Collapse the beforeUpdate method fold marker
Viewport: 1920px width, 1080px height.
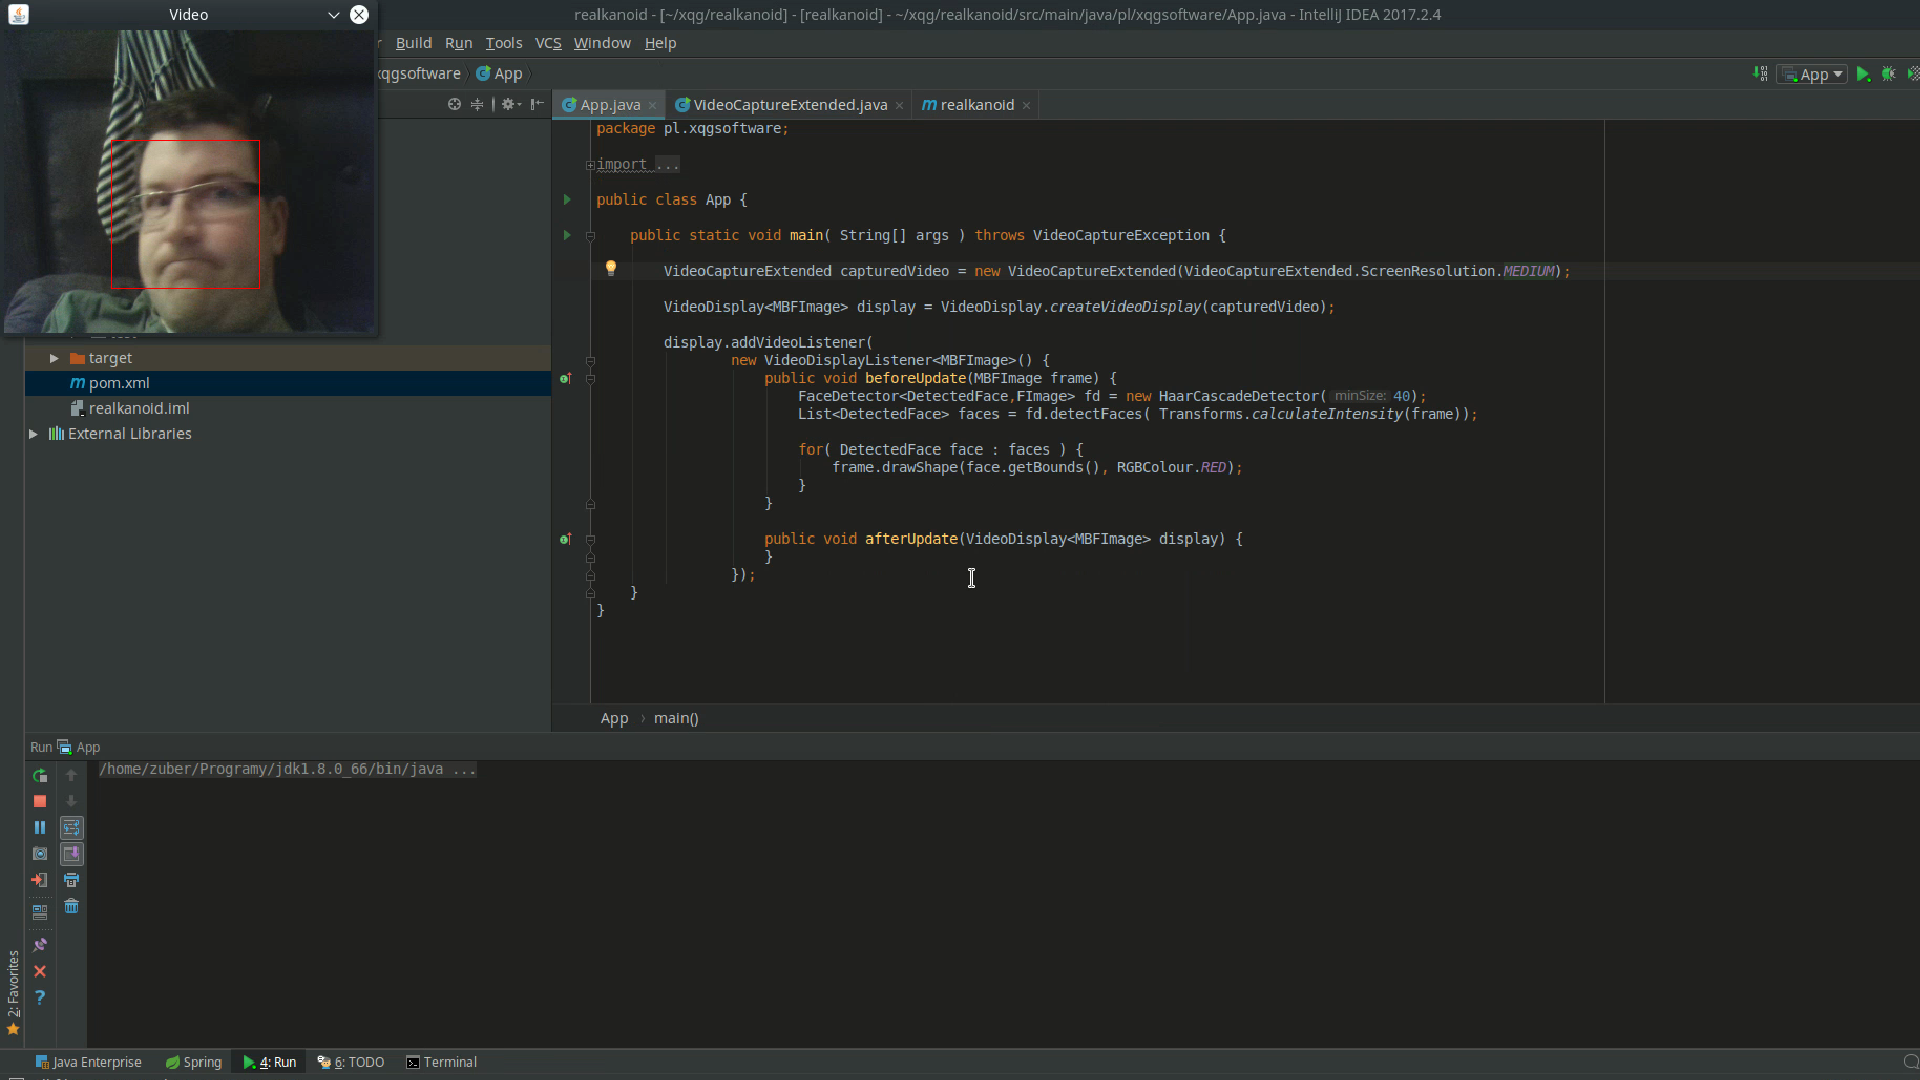pyautogui.click(x=590, y=379)
